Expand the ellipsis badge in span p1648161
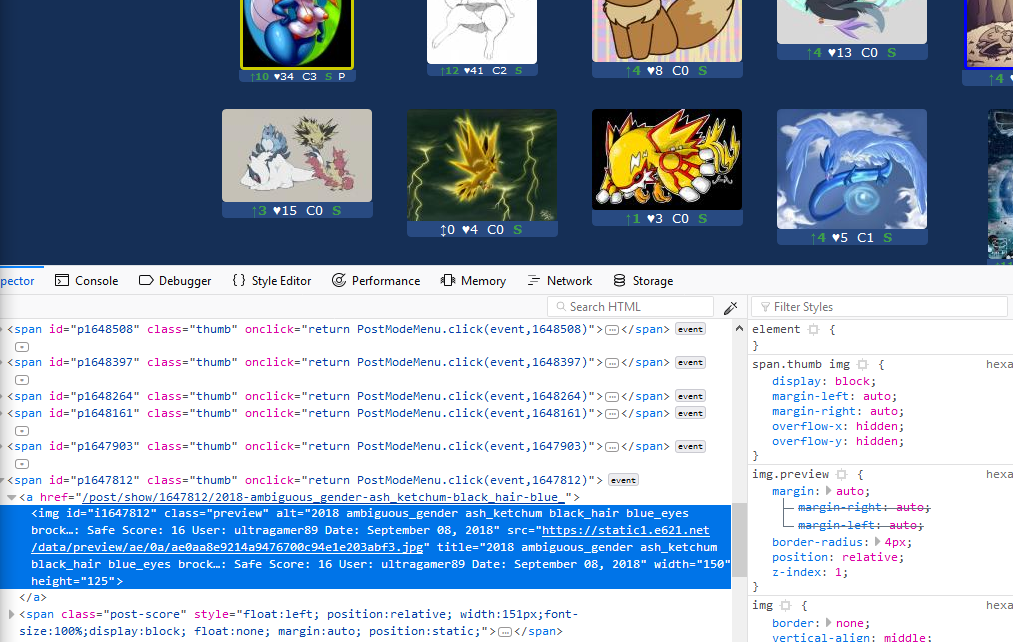Screen dimensions: 1013x642 tap(612, 413)
